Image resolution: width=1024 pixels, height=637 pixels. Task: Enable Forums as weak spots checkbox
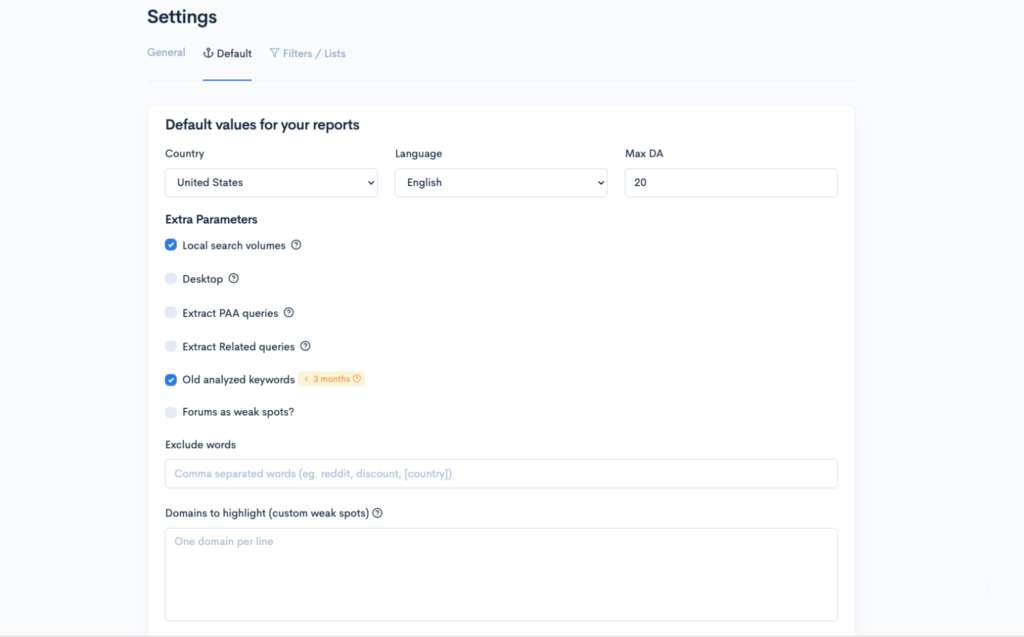[x=171, y=412]
